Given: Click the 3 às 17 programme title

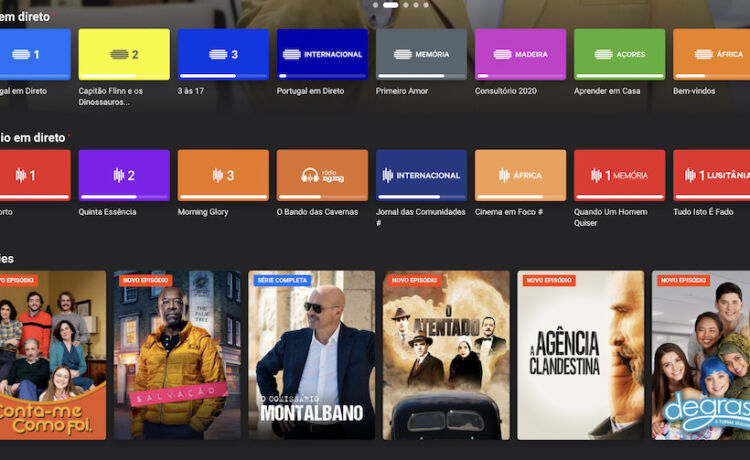Looking at the screenshot, I should click(x=190, y=91).
